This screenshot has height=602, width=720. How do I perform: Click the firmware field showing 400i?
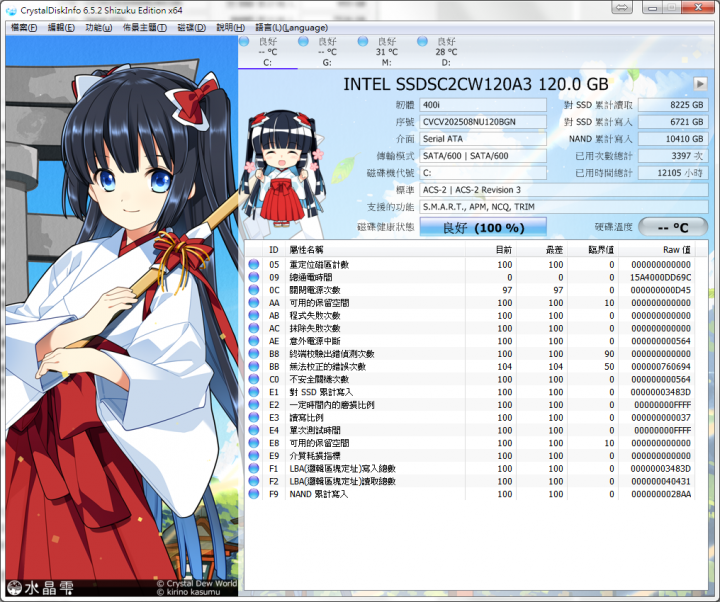pyautogui.click(x=483, y=105)
